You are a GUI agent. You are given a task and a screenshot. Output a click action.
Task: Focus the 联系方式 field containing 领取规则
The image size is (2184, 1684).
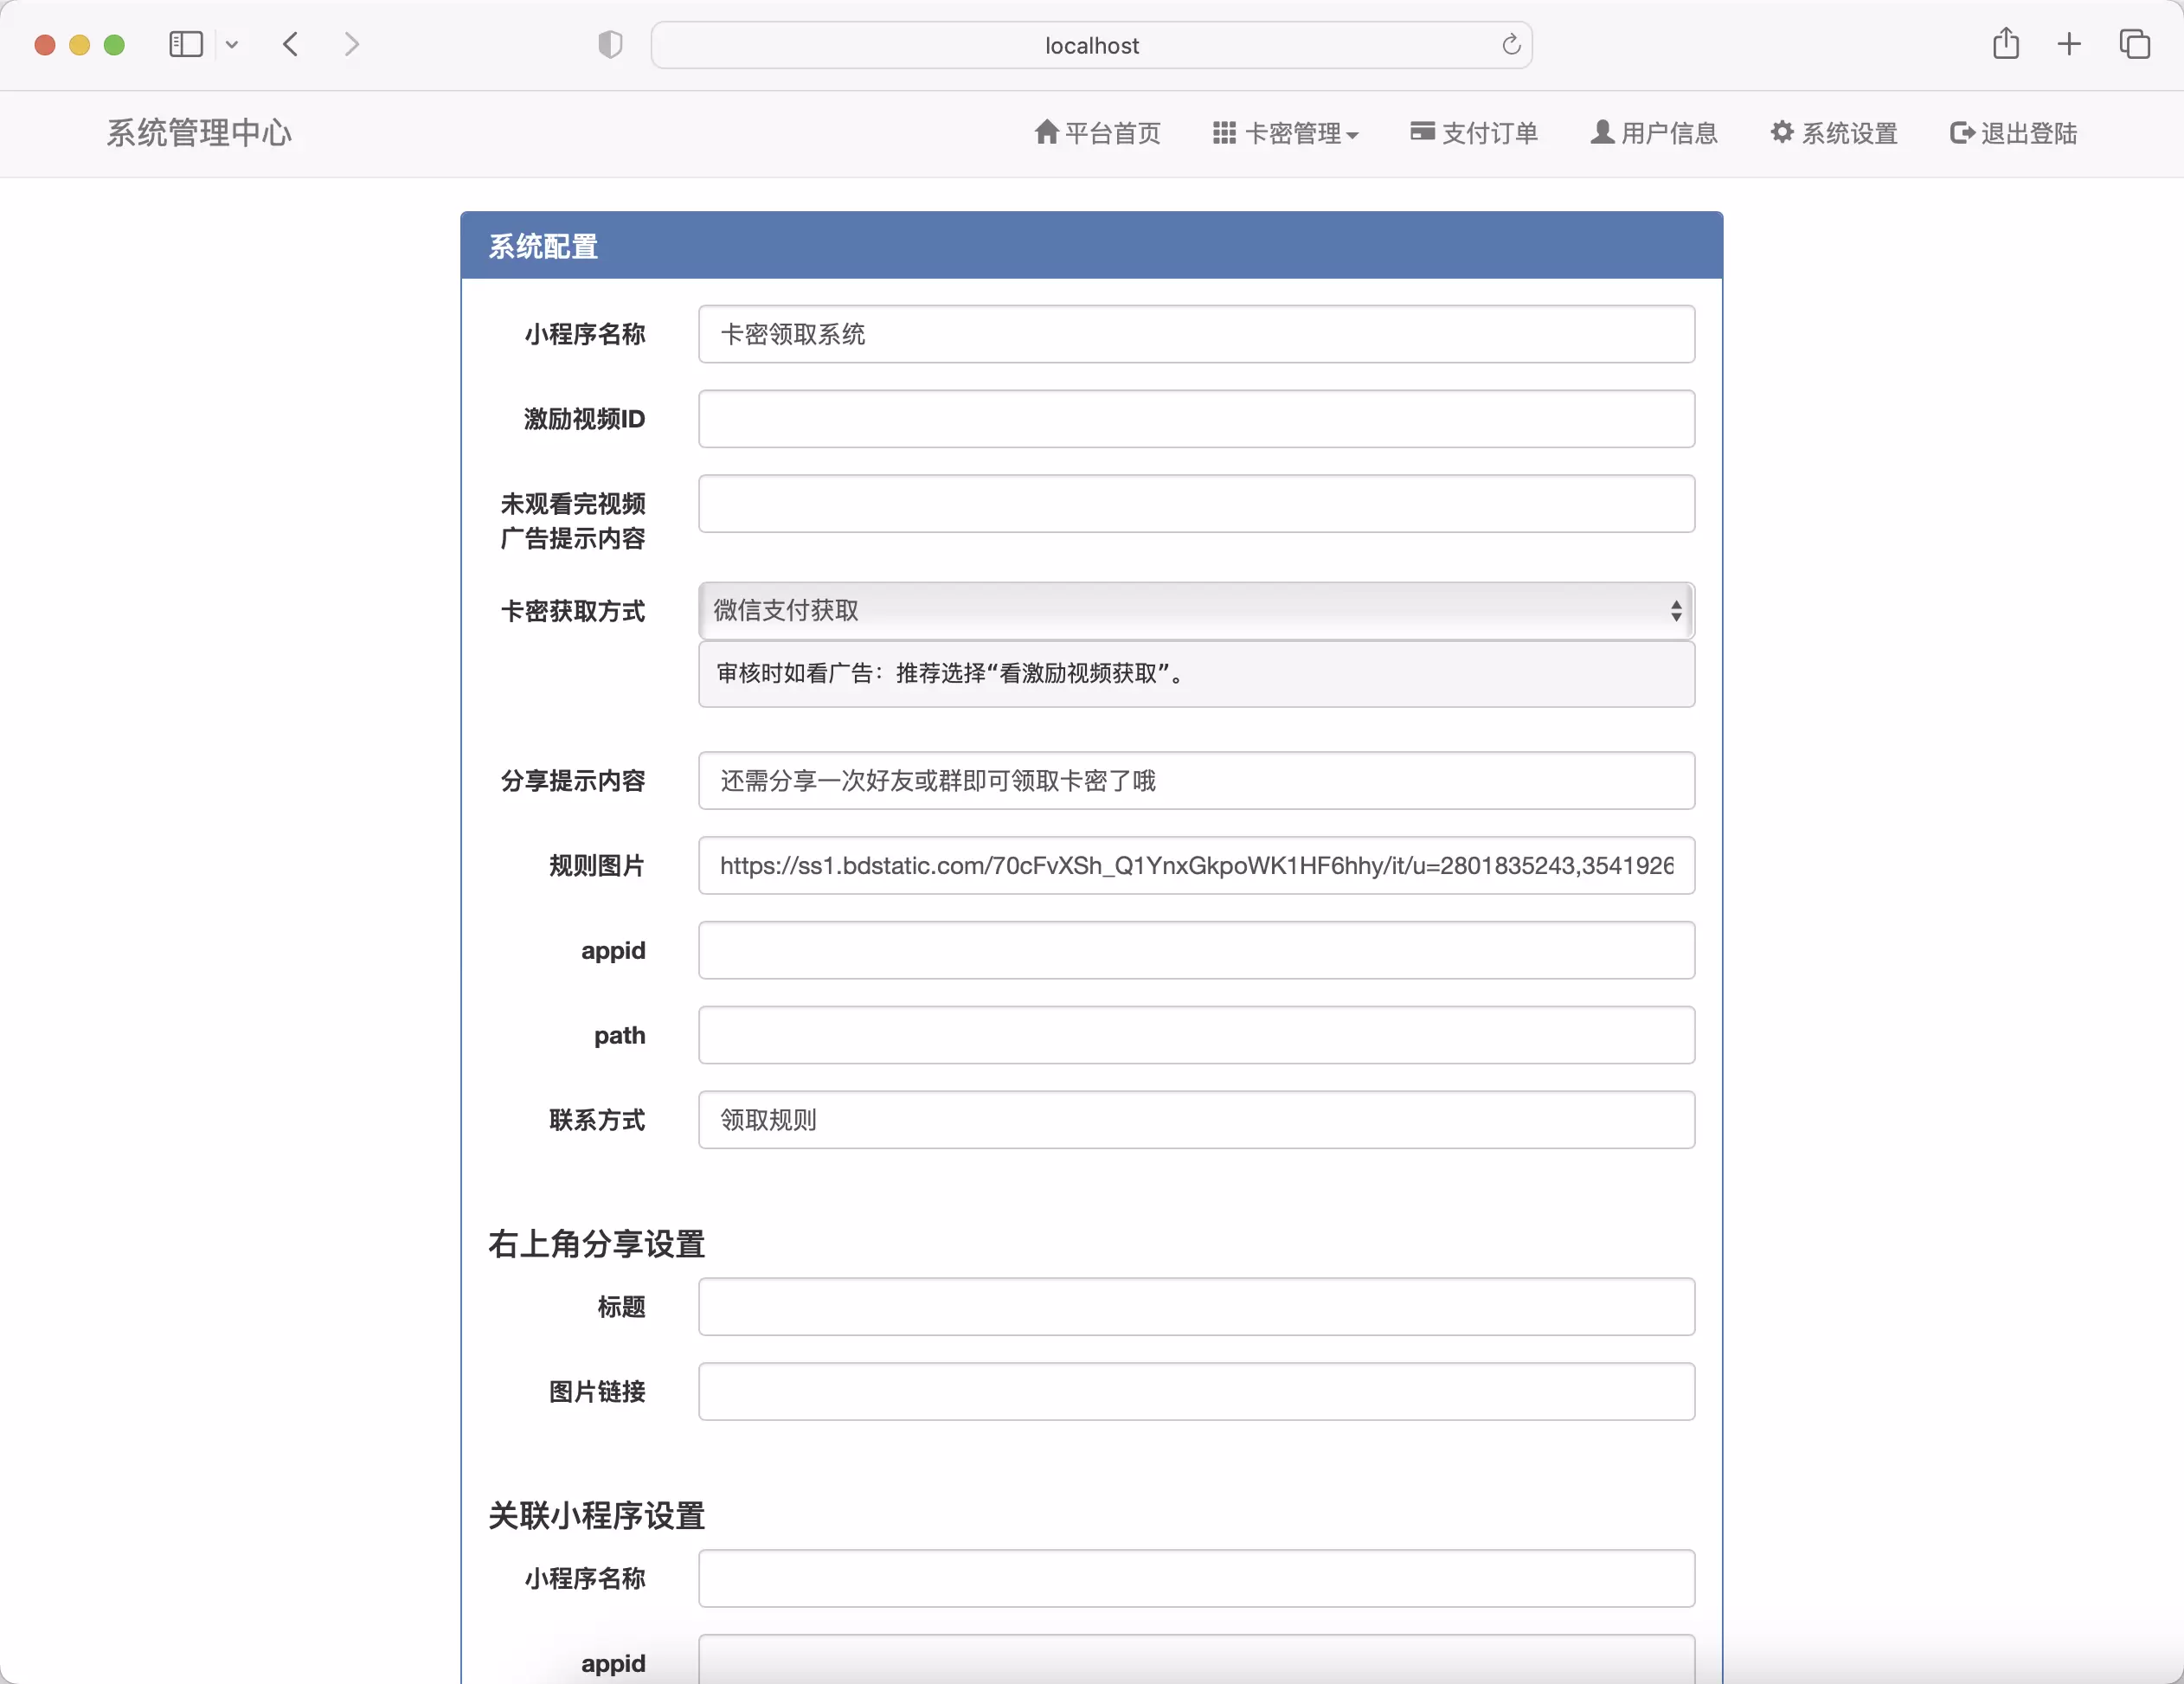[x=1196, y=1120]
